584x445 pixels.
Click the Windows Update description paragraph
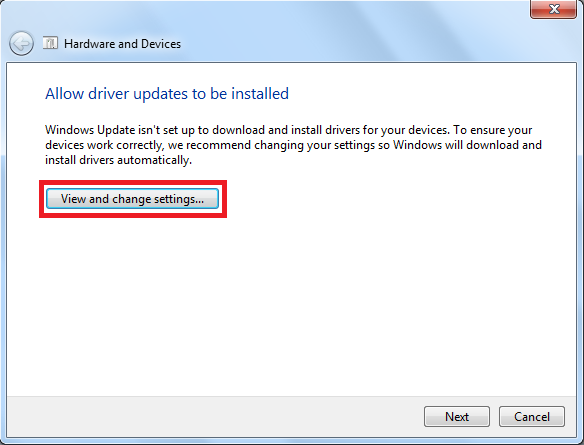(x=293, y=145)
